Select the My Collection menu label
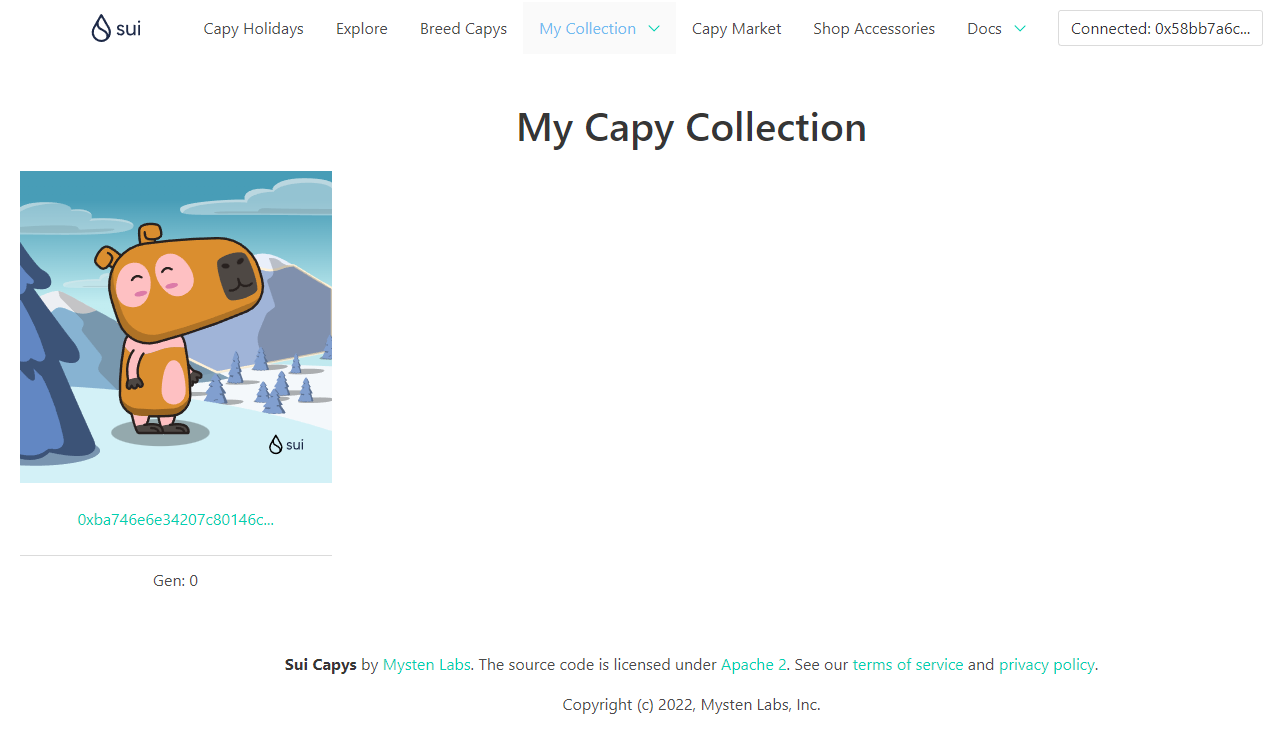1268x732 pixels. (x=587, y=28)
